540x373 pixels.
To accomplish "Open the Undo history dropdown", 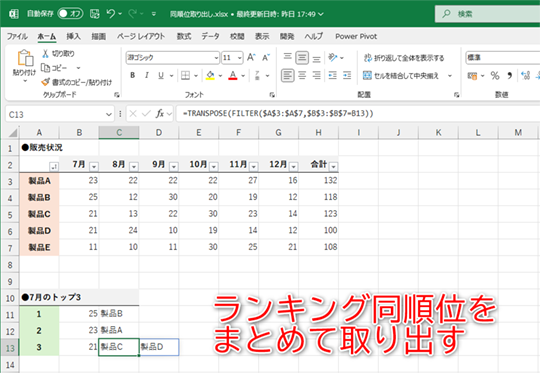I will pos(120,14).
